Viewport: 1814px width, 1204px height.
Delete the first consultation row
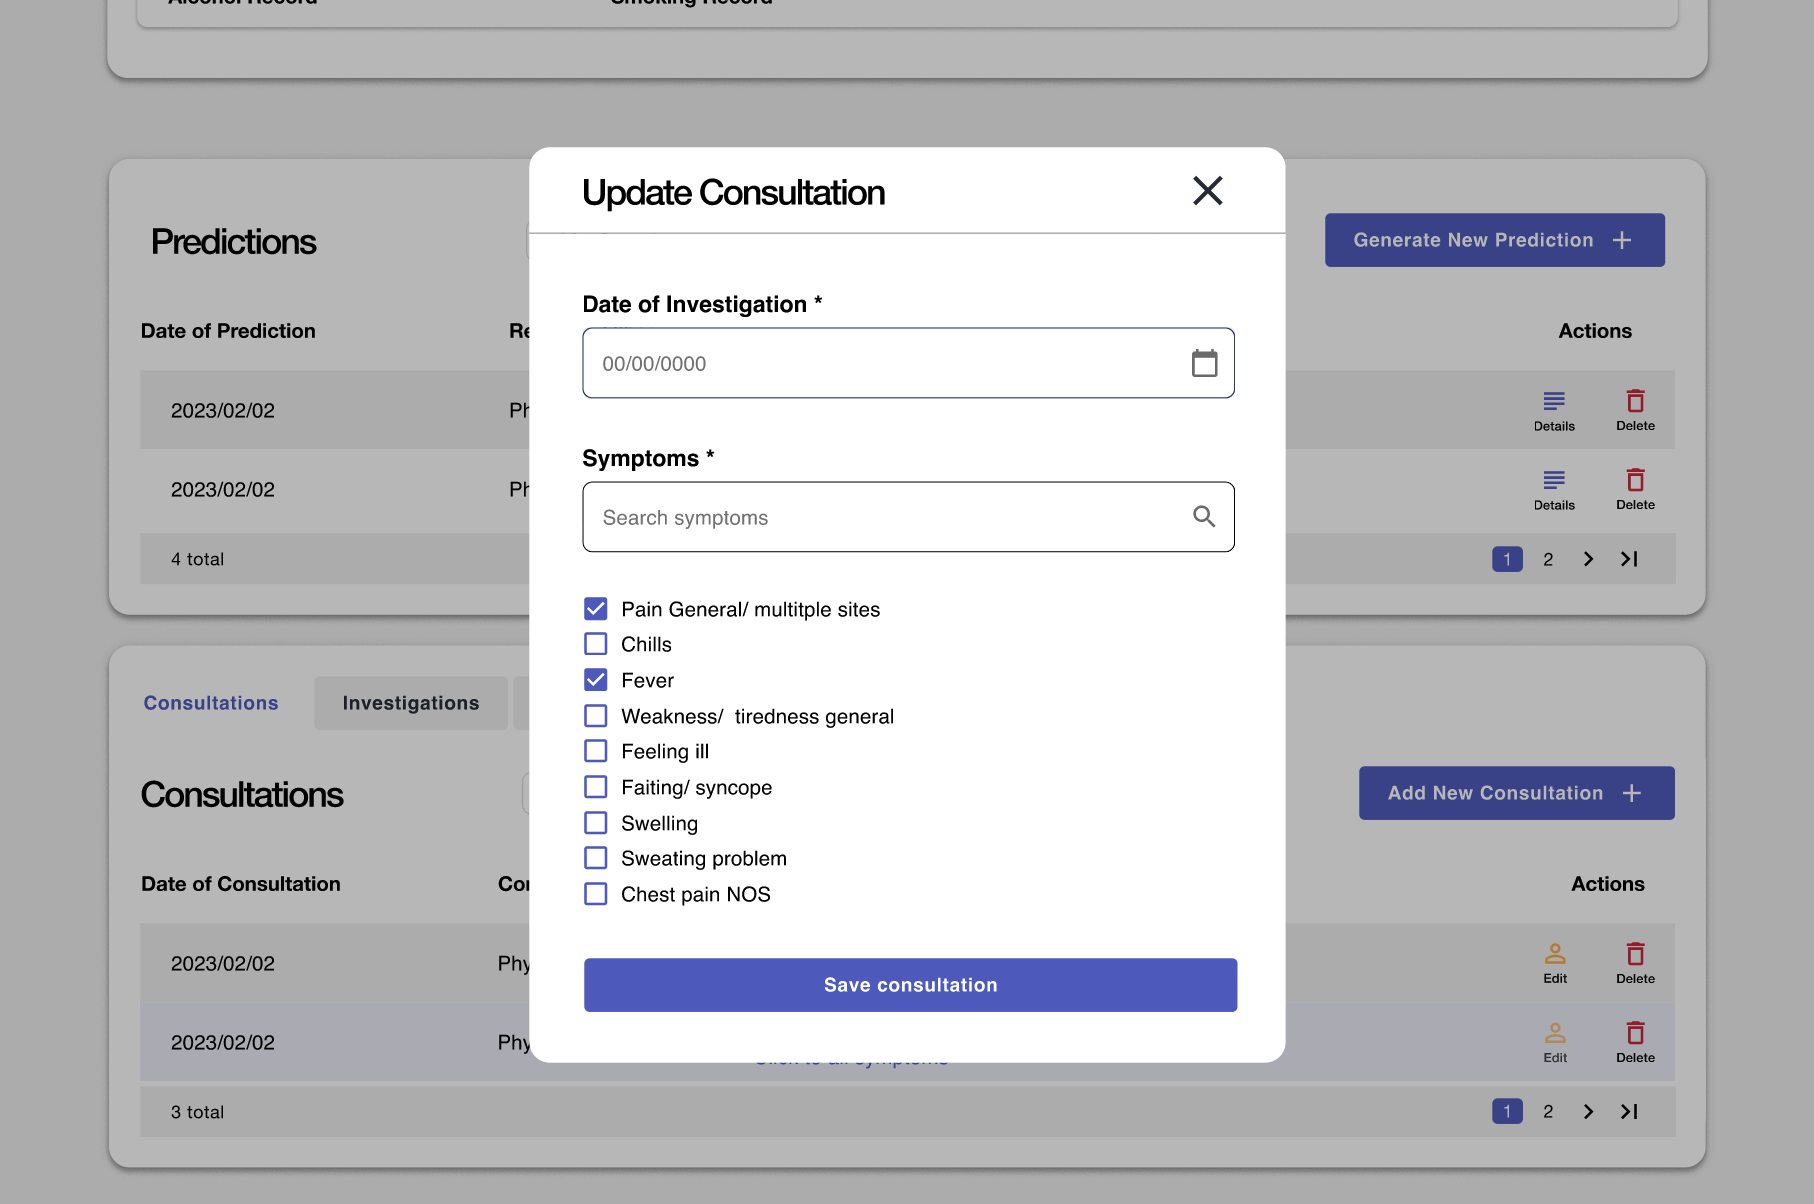[x=1634, y=962]
